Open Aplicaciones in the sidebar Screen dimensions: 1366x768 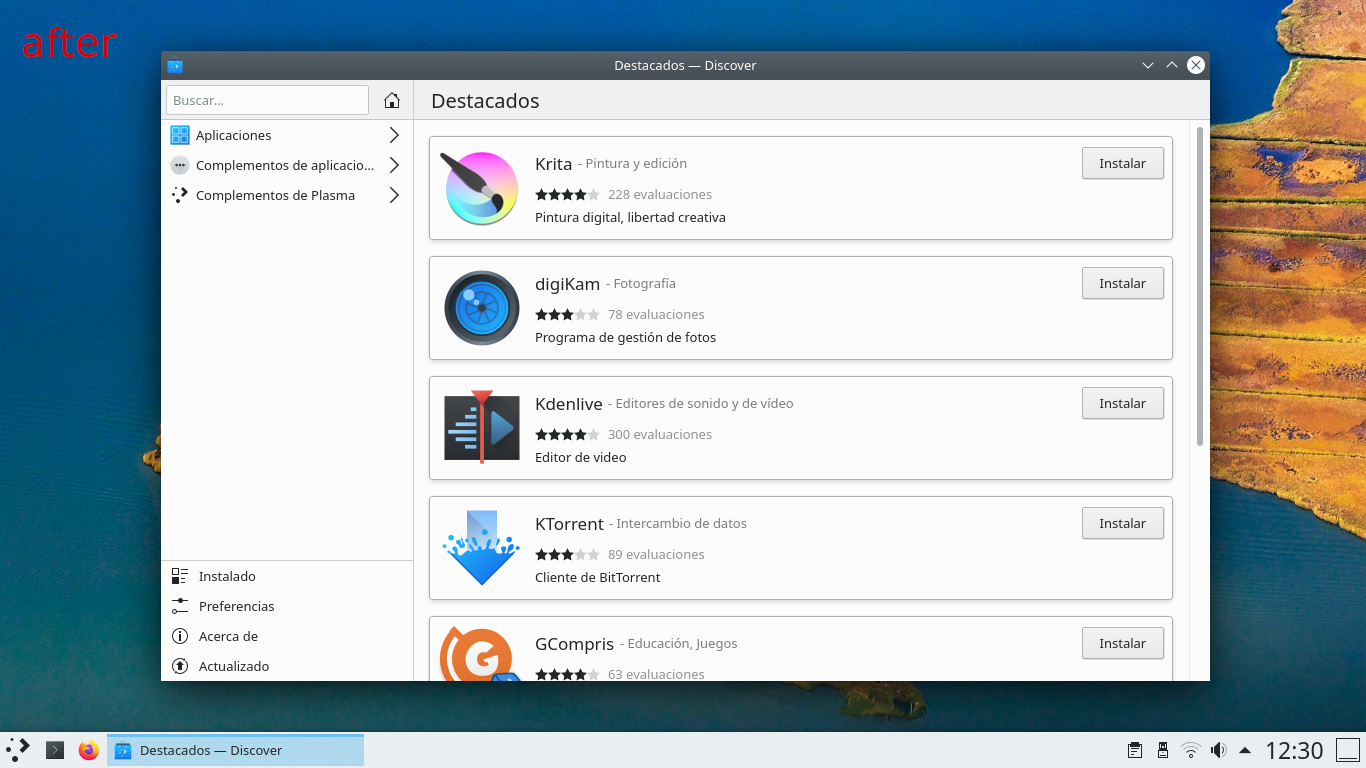point(287,135)
